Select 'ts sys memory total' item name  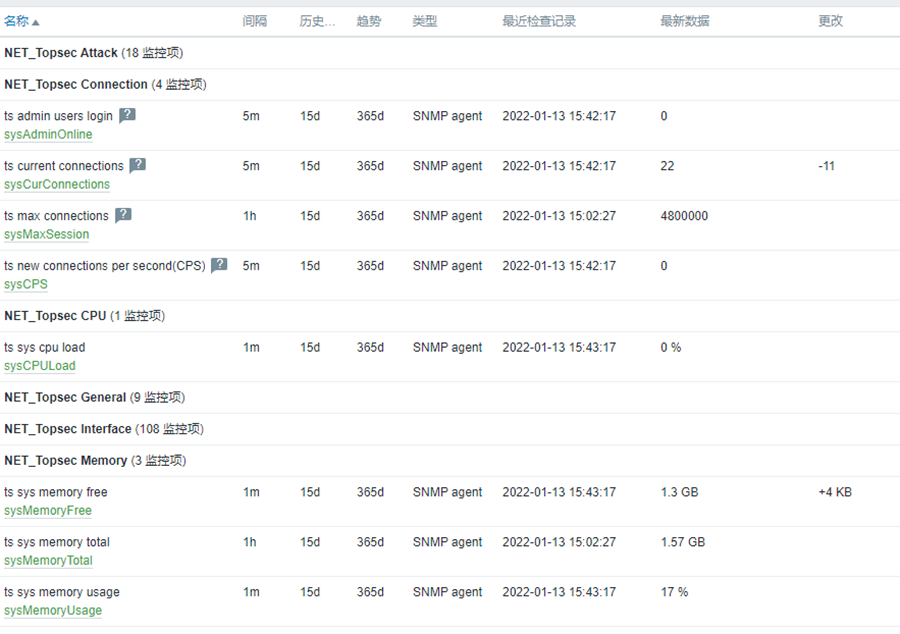pyautogui.click(x=57, y=542)
